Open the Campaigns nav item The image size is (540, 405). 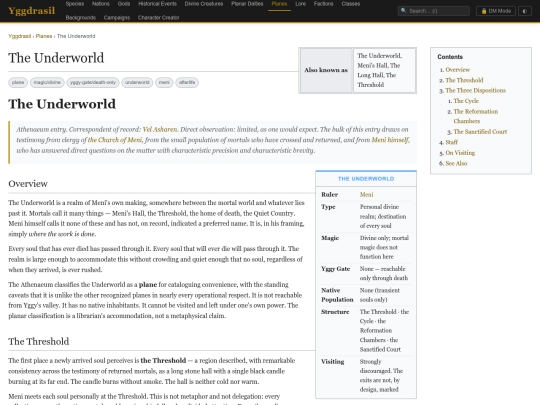pyautogui.click(x=117, y=18)
